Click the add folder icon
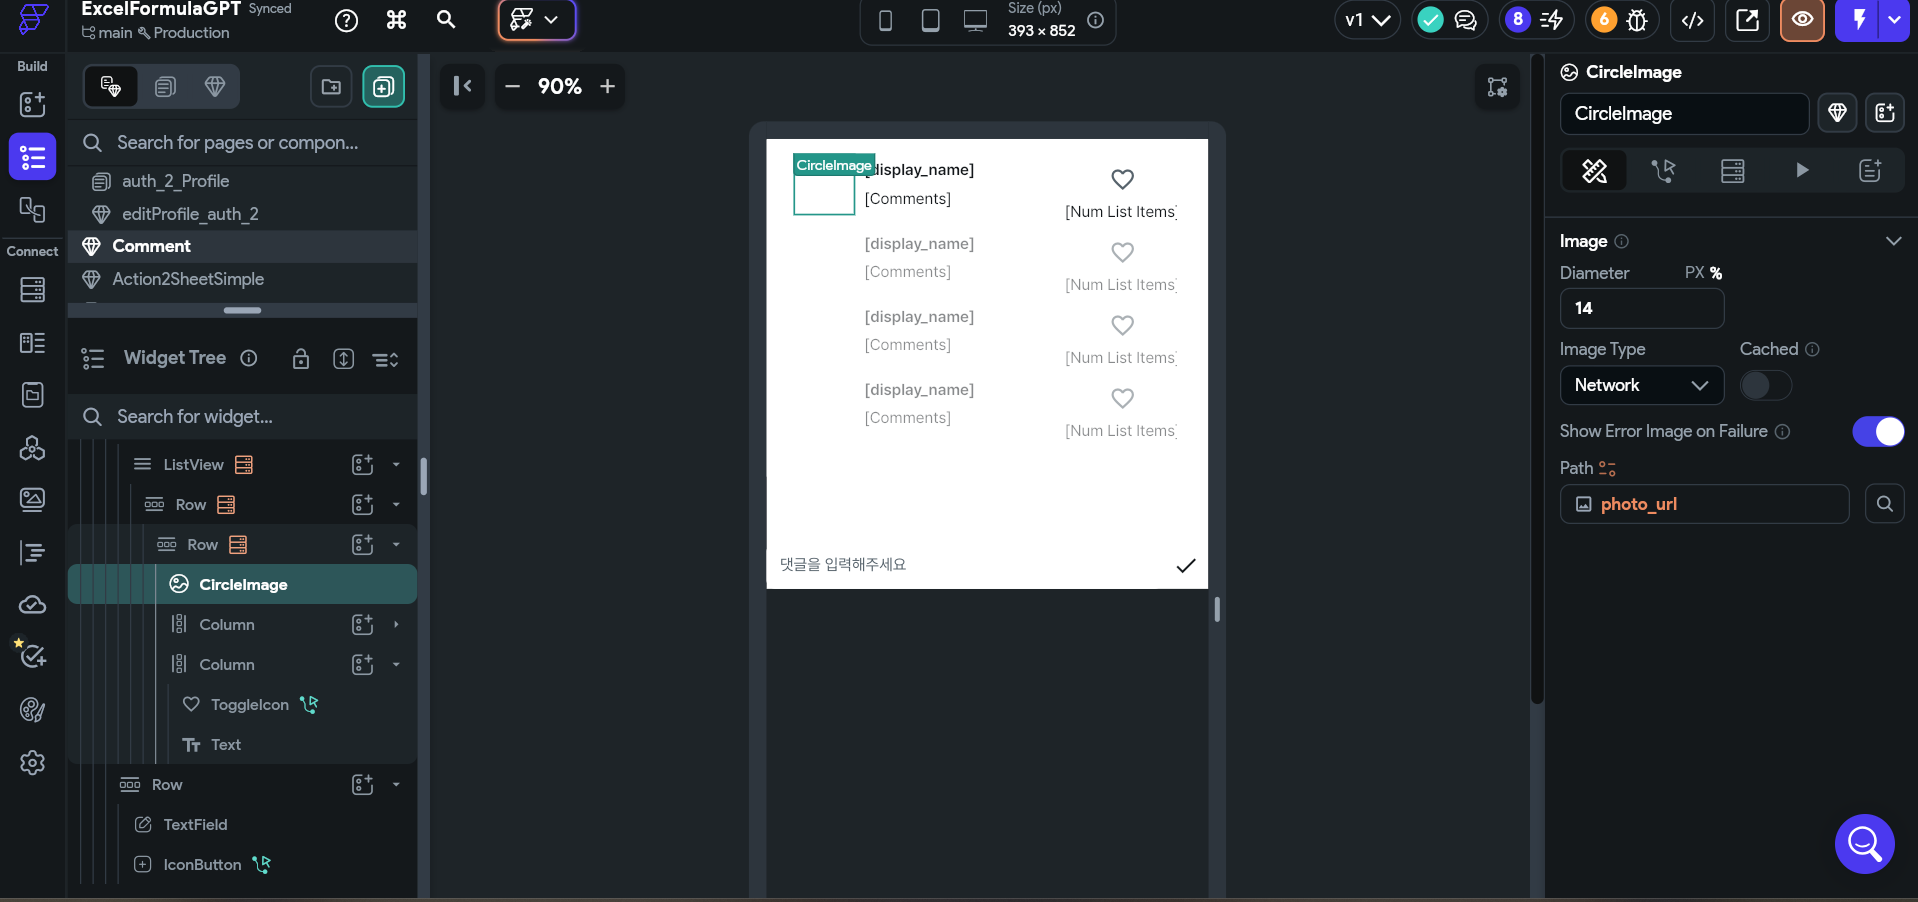 (331, 87)
